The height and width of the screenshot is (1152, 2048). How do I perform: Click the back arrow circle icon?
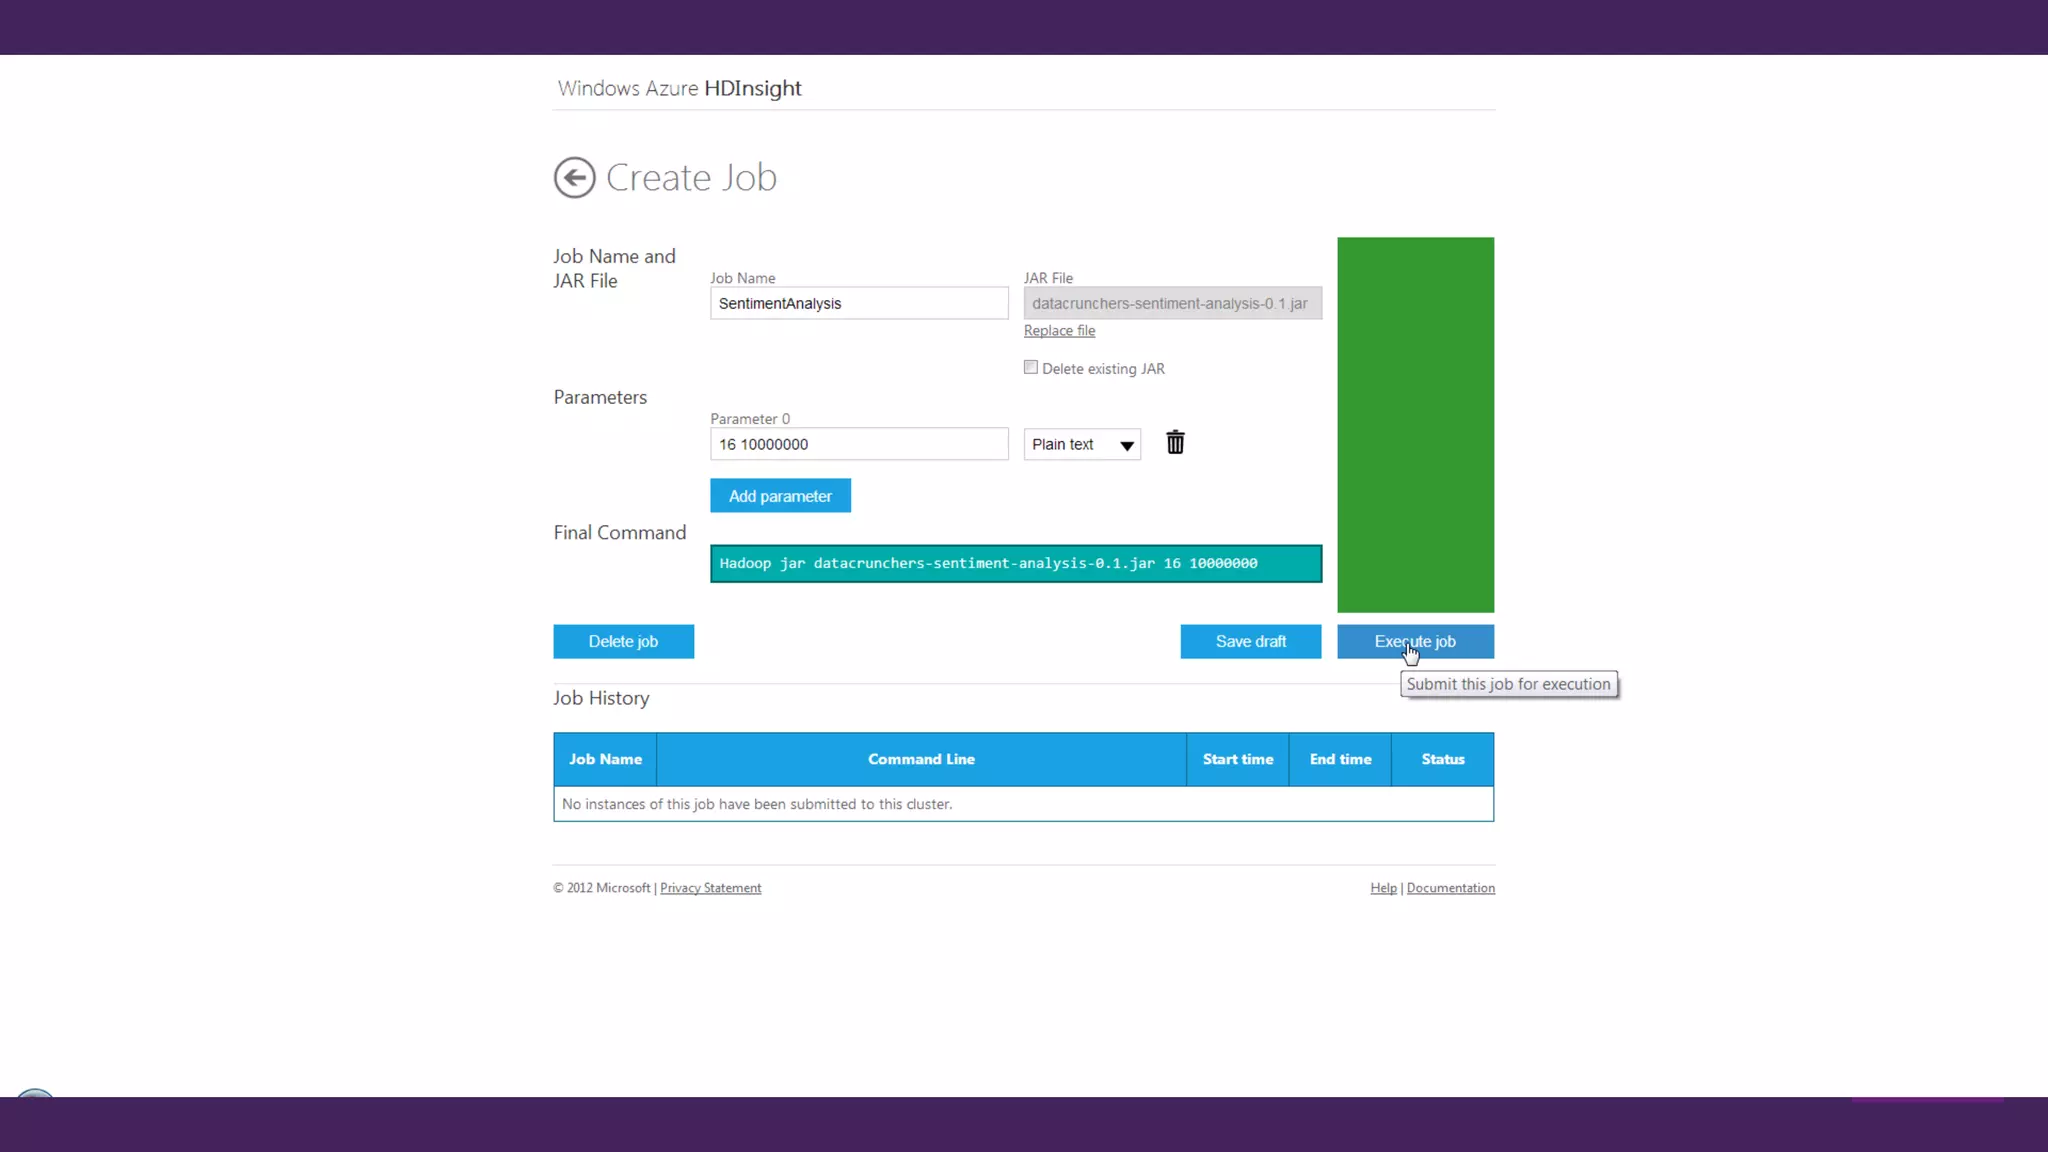pos(574,178)
